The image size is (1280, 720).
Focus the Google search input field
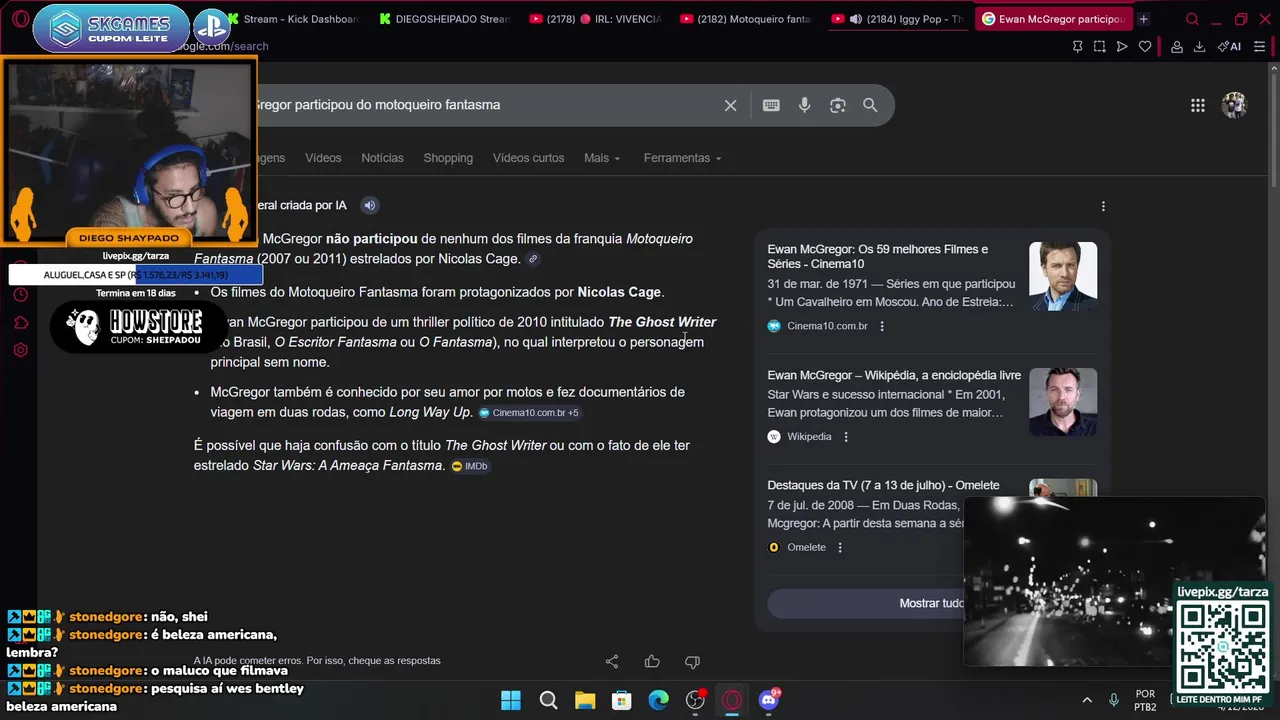[480, 105]
